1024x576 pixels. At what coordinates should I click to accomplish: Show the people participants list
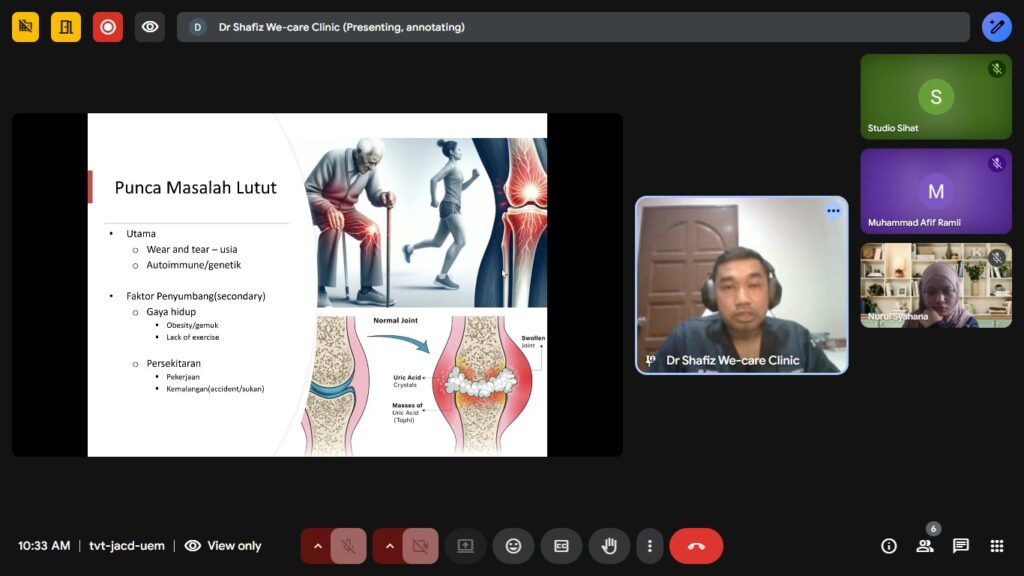pyautogui.click(x=925, y=546)
